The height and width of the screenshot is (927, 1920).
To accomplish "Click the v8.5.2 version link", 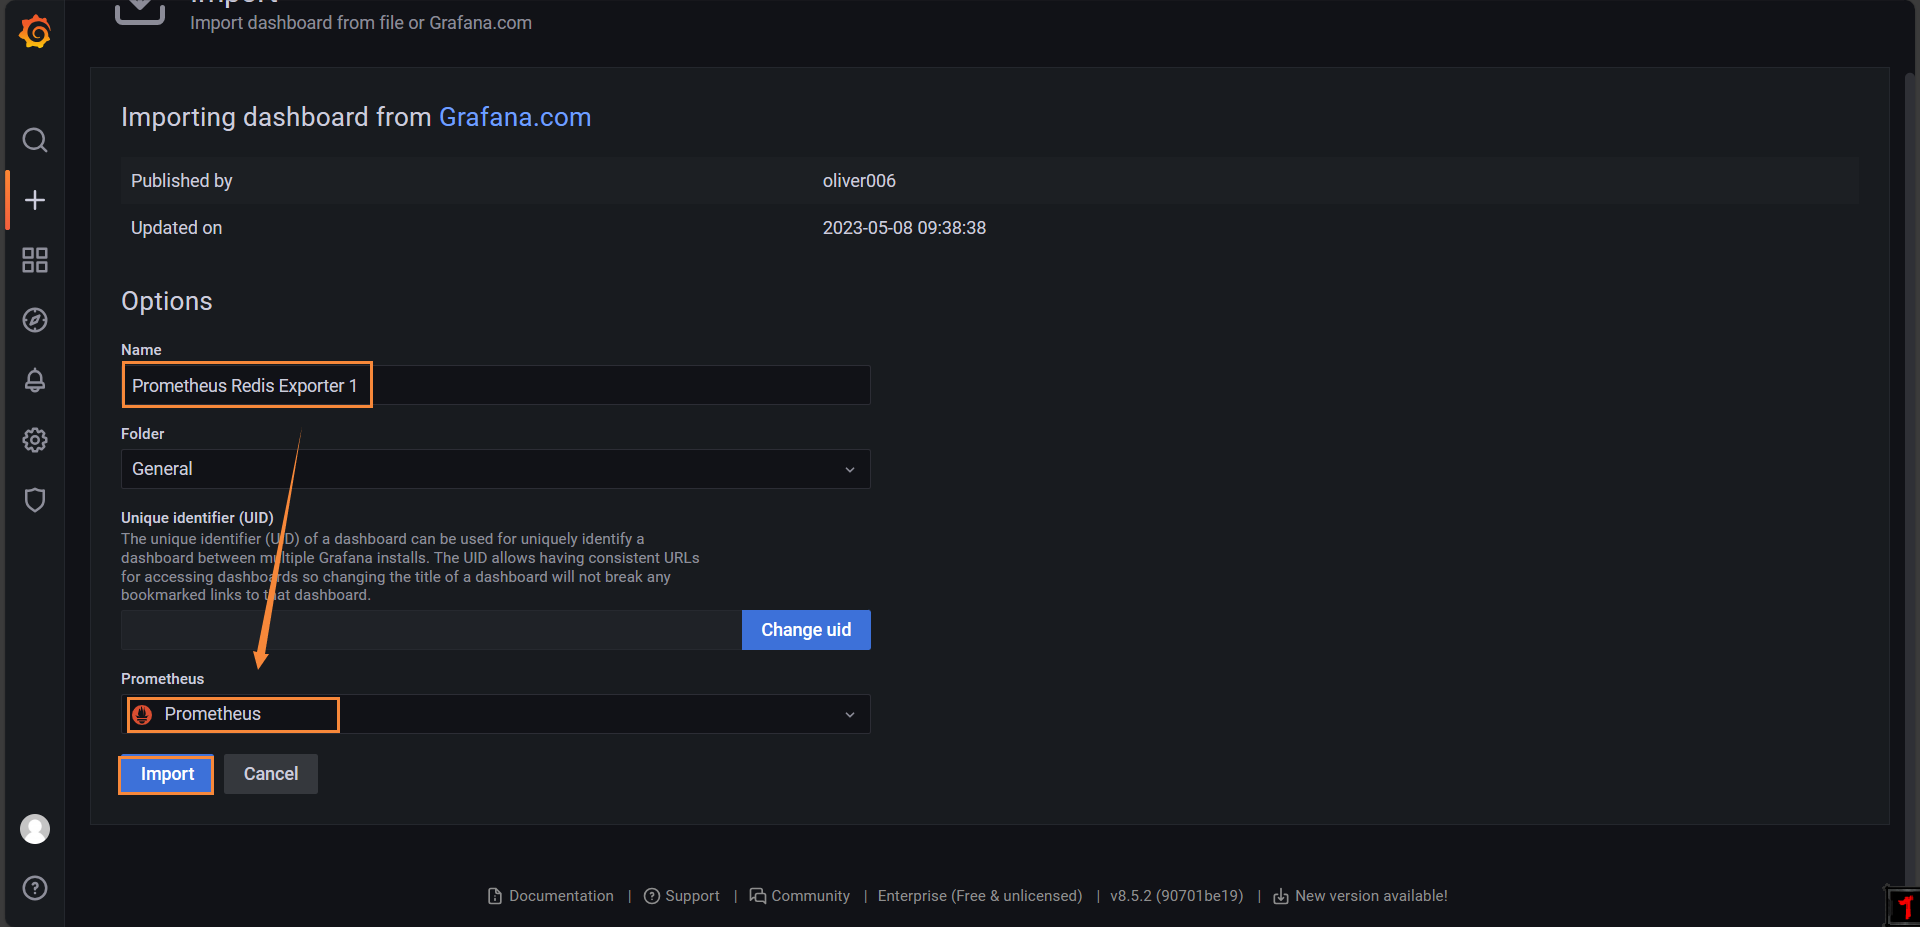I will pos(1177,896).
